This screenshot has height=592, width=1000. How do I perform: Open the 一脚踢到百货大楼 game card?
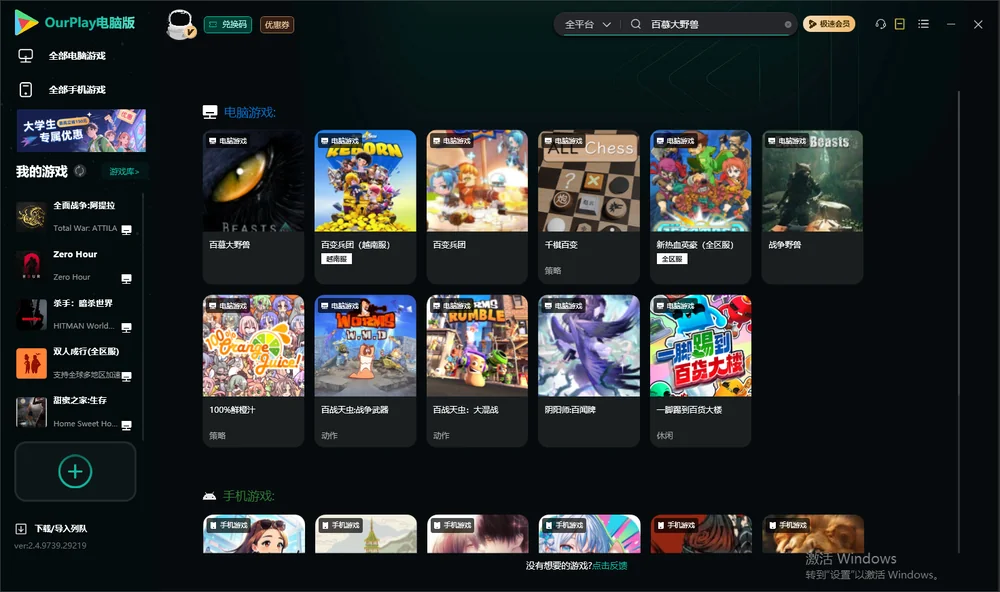(700, 371)
